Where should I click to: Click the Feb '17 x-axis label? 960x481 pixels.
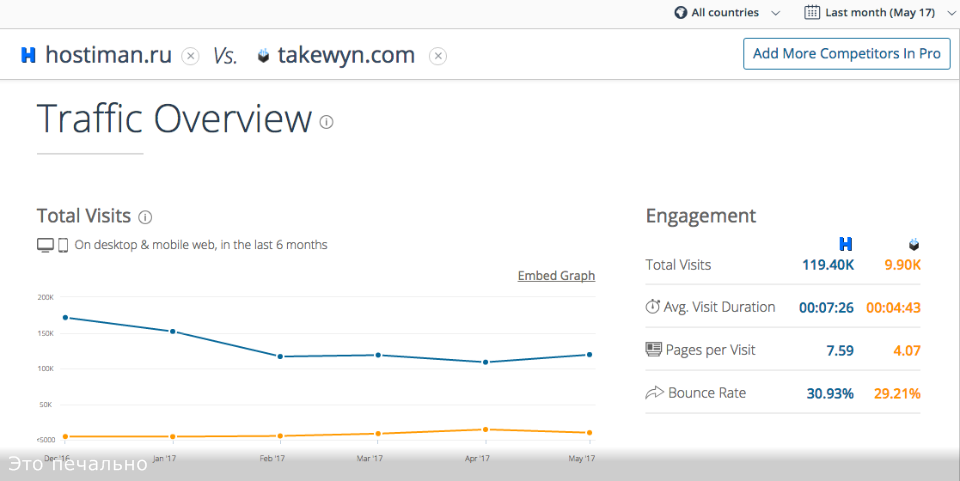272,458
